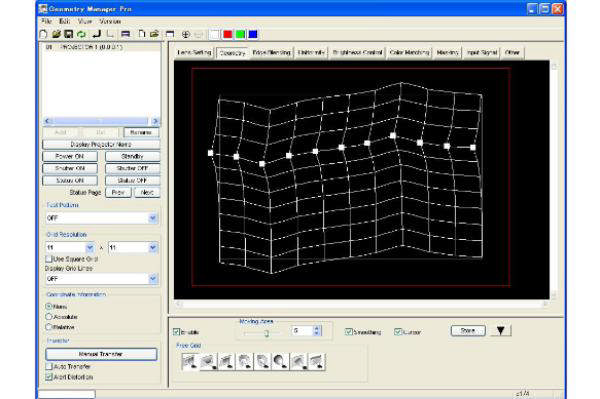The width and height of the screenshot is (600, 399).
Task: Switch to the Brightness Control tab
Action: coord(357,52)
